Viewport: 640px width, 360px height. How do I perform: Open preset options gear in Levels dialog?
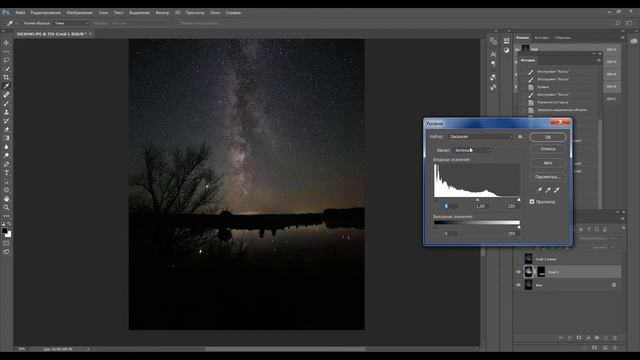click(x=520, y=137)
